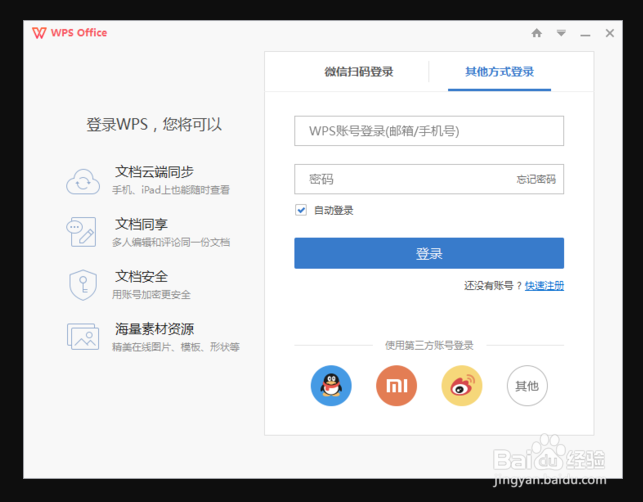The width and height of the screenshot is (643, 502).
Task: Click the 手机、iPad上也能随时查看 description
Action: 171,190
